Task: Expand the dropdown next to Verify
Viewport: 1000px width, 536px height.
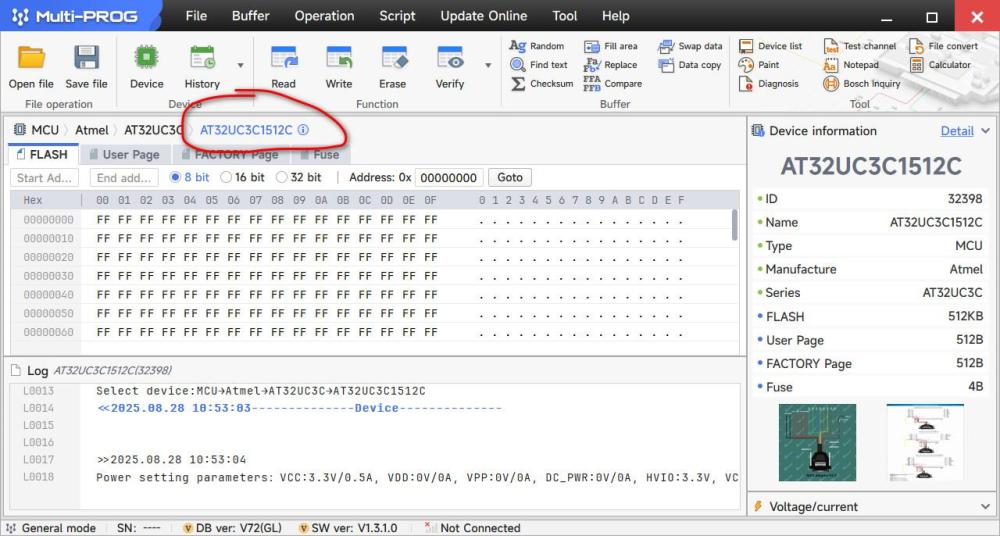Action: (488, 64)
